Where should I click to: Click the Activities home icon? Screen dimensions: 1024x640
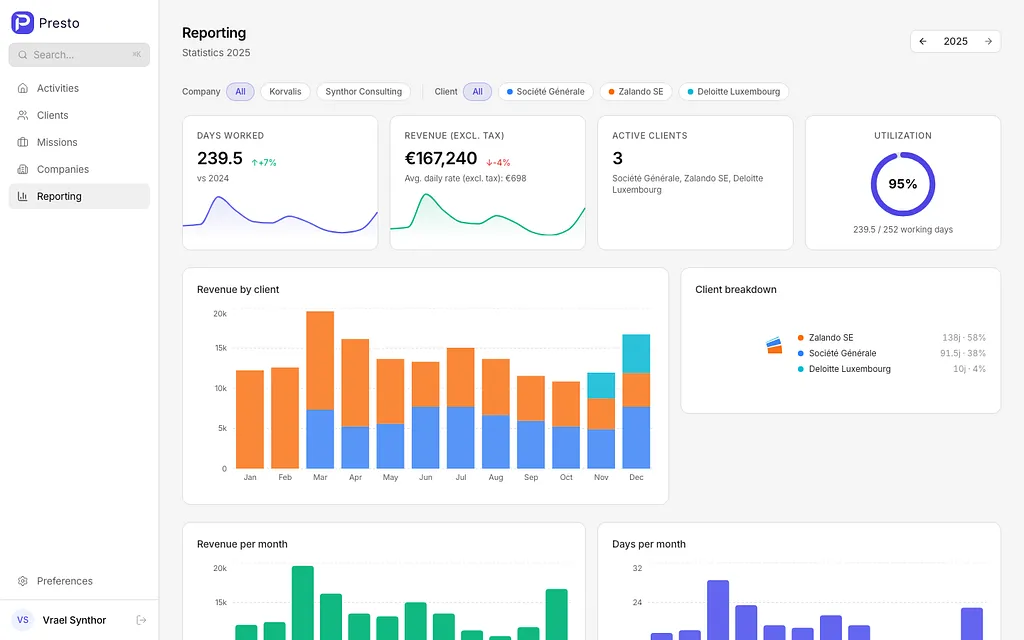tap(23, 88)
